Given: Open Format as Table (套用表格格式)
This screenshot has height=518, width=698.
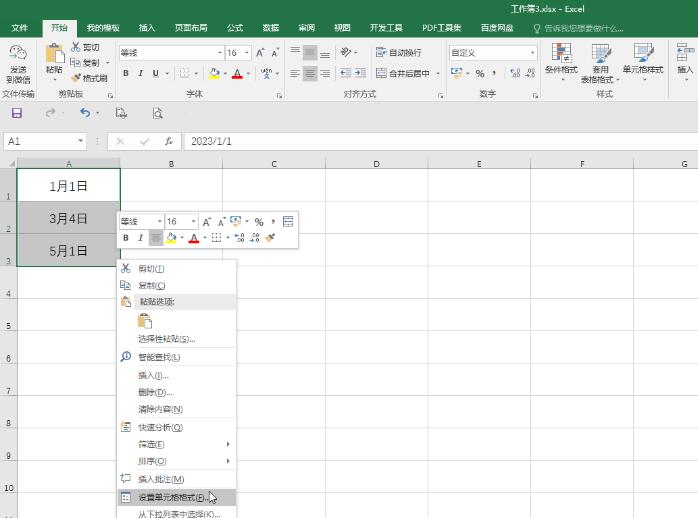Looking at the screenshot, I should (x=600, y=63).
